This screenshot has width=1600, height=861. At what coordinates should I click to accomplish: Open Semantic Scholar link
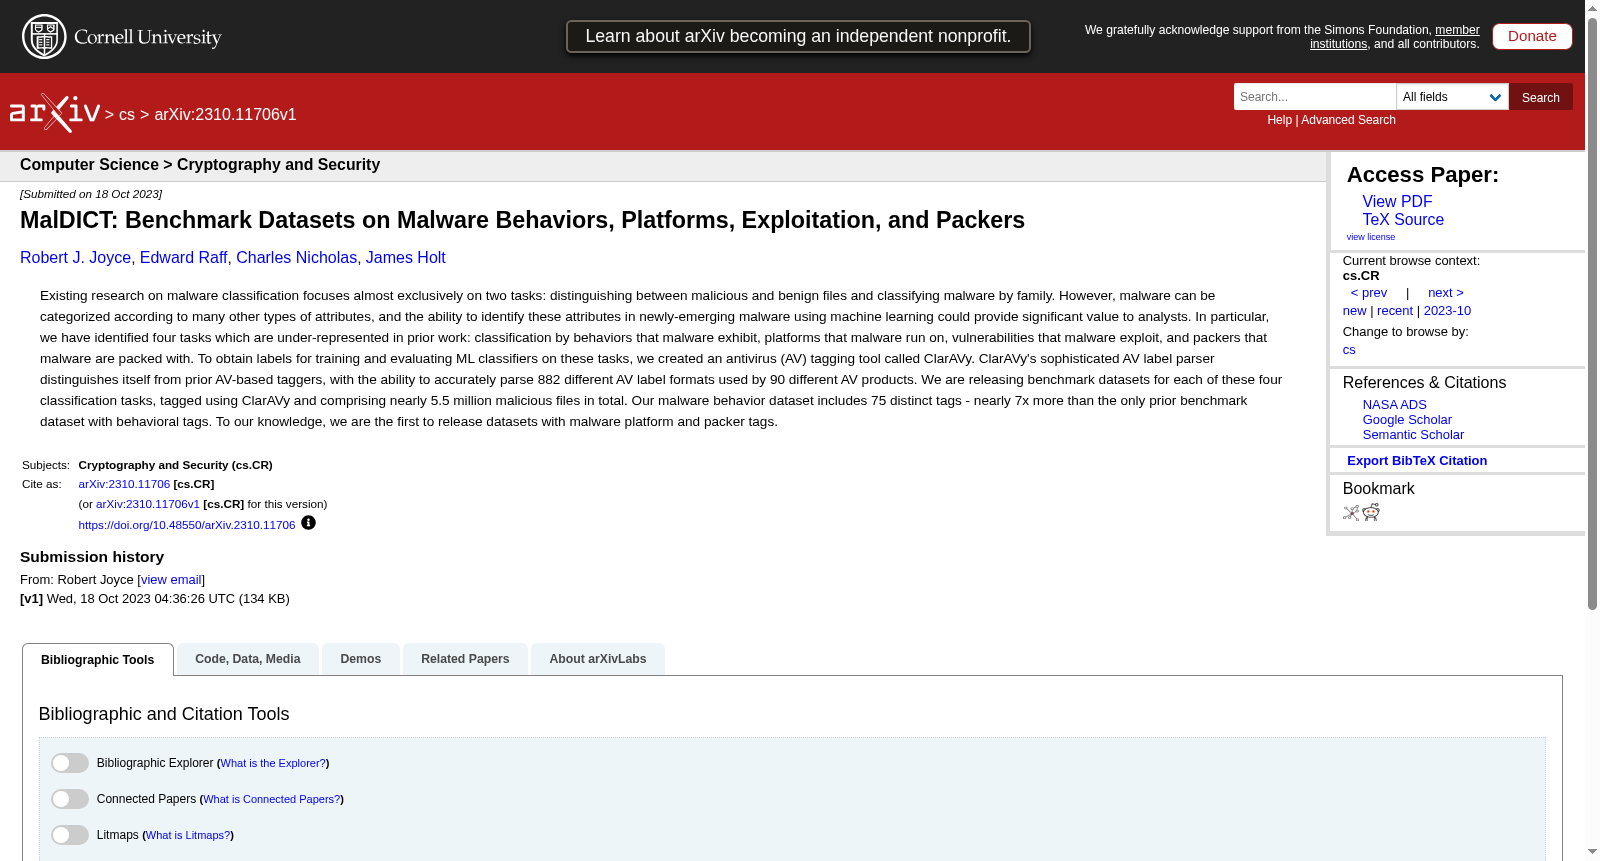tap(1413, 434)
